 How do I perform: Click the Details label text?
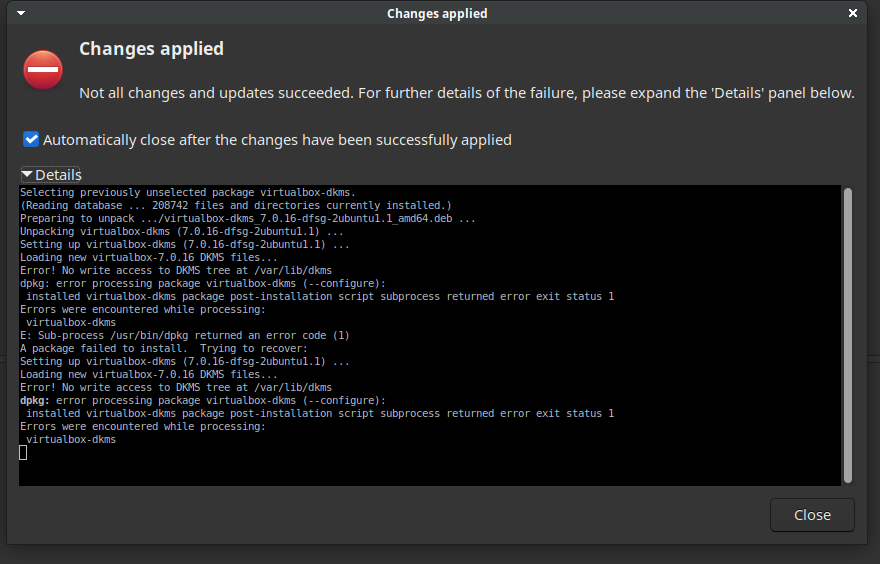58,175
